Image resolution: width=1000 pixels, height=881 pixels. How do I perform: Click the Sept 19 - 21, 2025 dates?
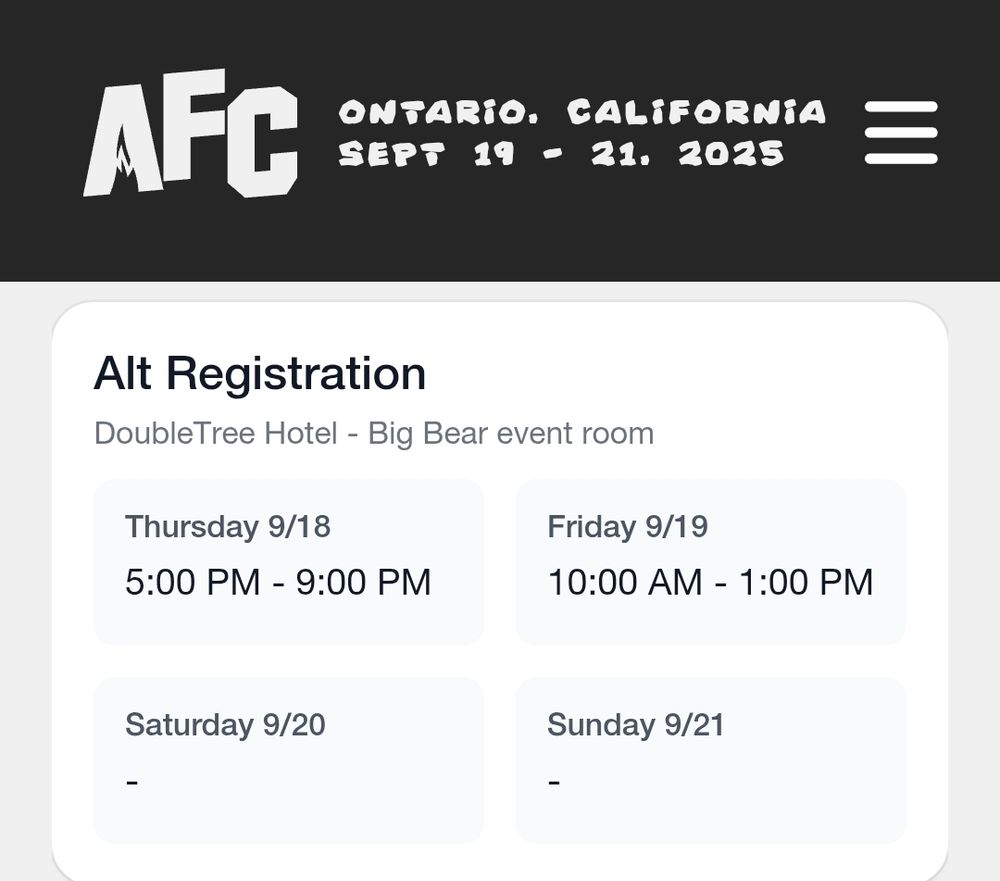pyautogui.click(x=561, y=154)
